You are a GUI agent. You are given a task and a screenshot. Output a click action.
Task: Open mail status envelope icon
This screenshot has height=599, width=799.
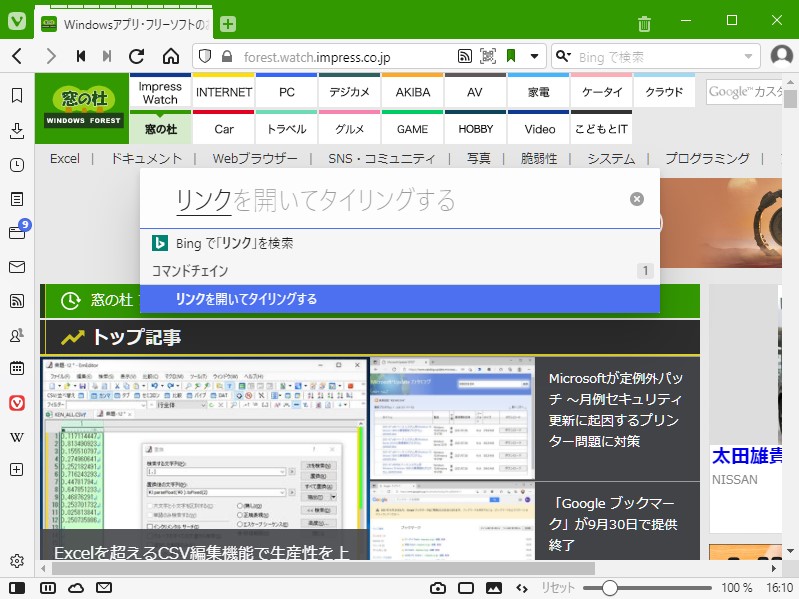[x=104, y=588]
